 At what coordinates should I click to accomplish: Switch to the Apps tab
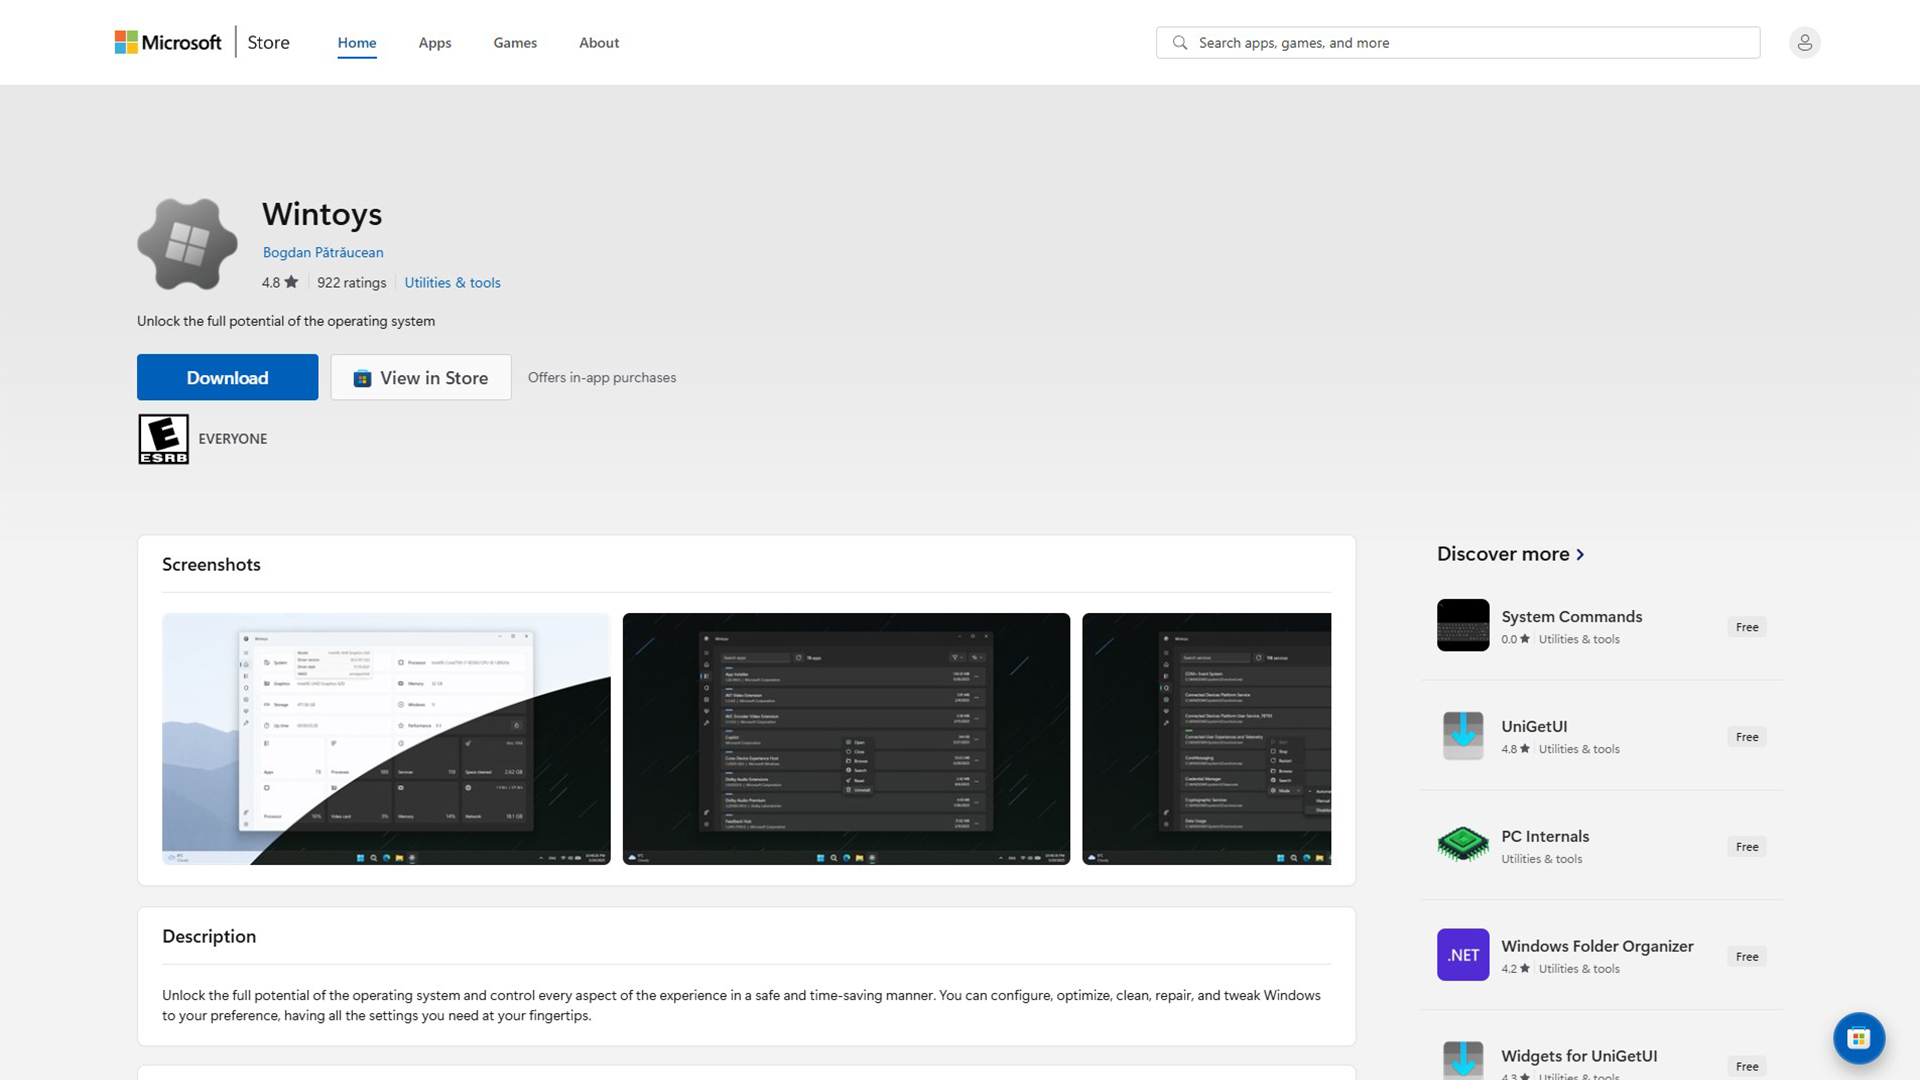tap(435, 43)
